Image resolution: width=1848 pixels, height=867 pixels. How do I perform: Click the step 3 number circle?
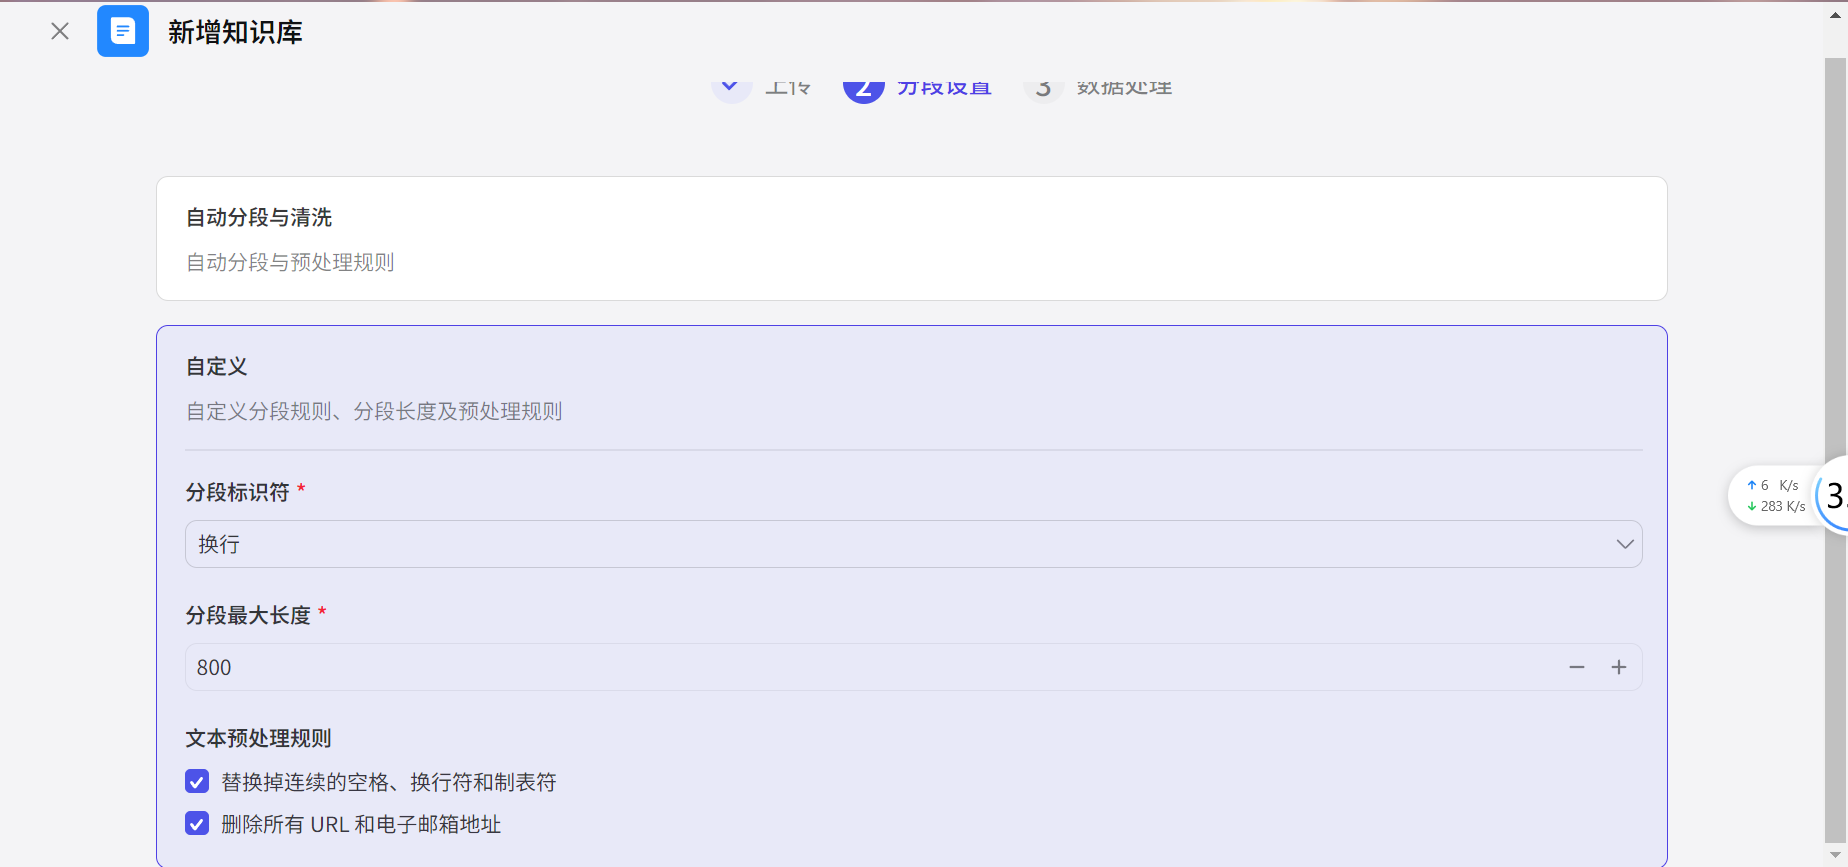point(1043,89)
